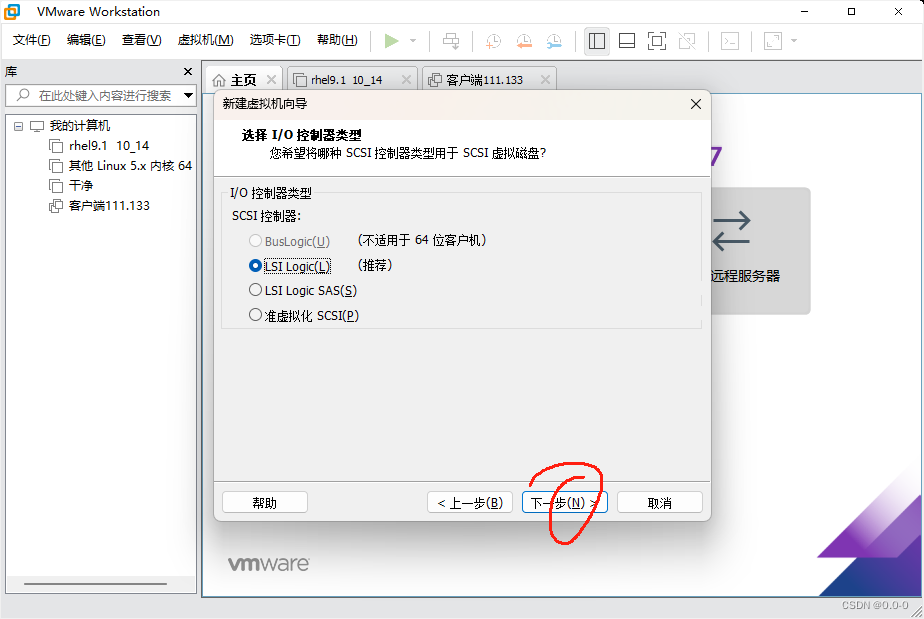924x619 pixels.
Task: Close the 客户端111.133 tab
Action: (545, 80)
